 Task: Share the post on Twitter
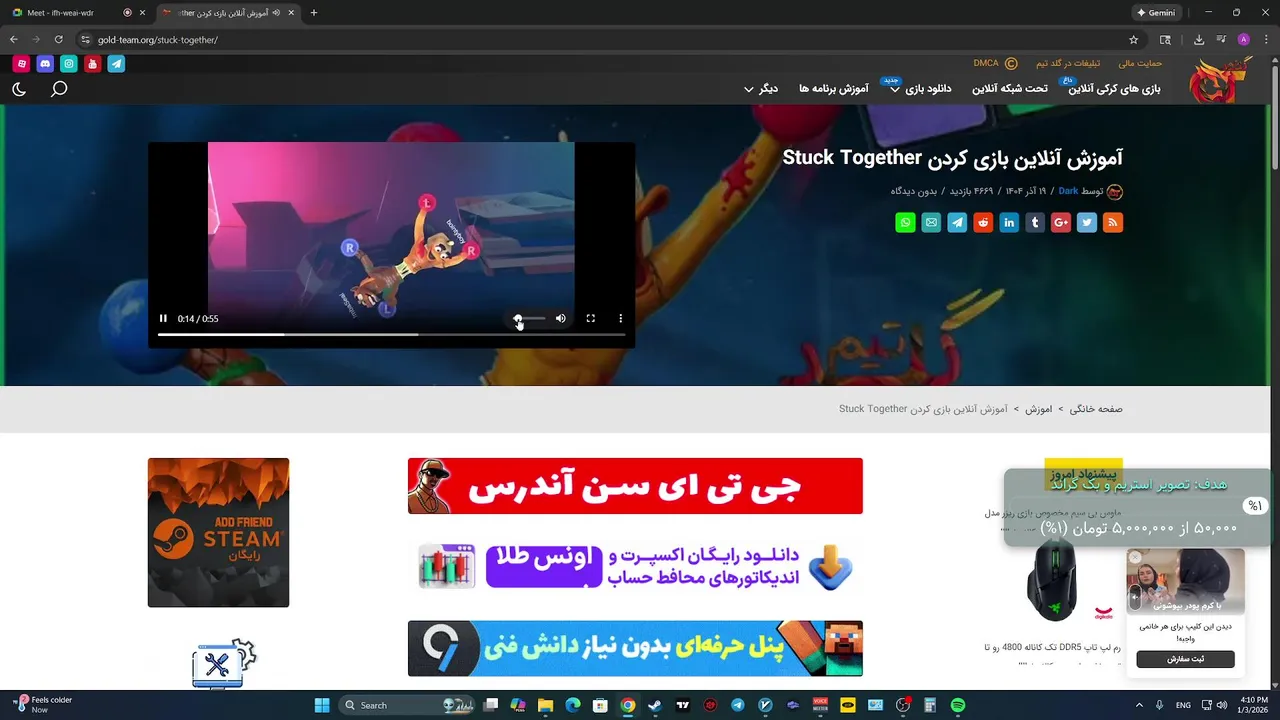1087,223
